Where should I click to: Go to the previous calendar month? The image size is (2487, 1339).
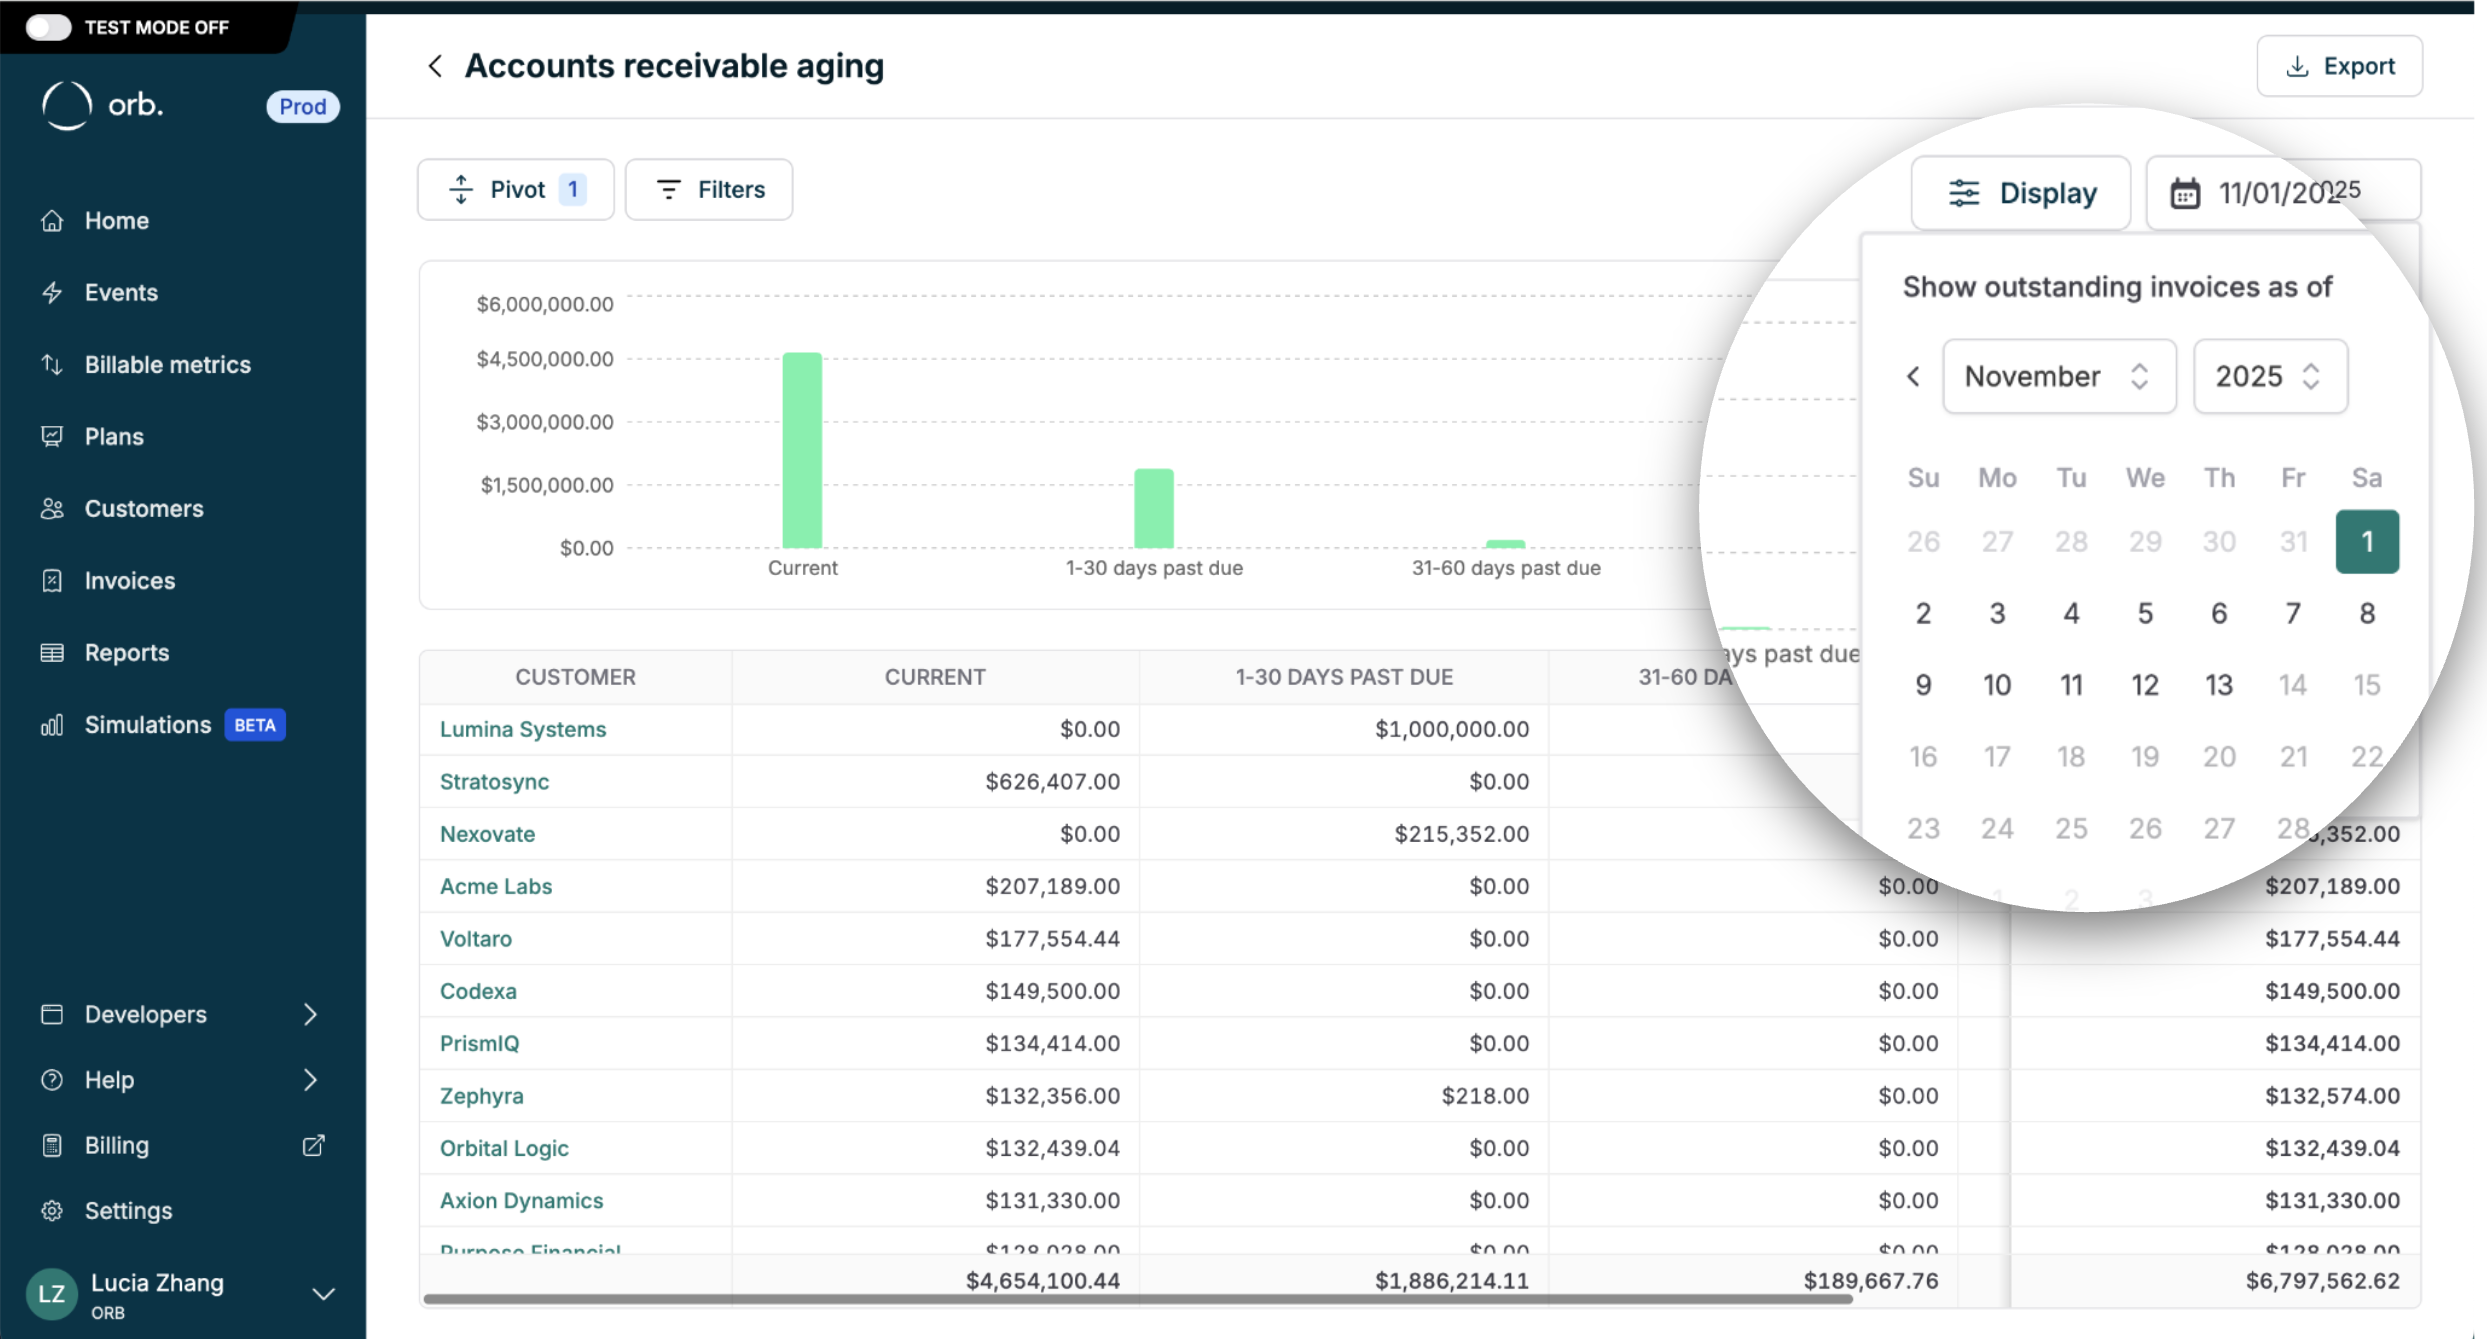click(x=1913, y=377)
